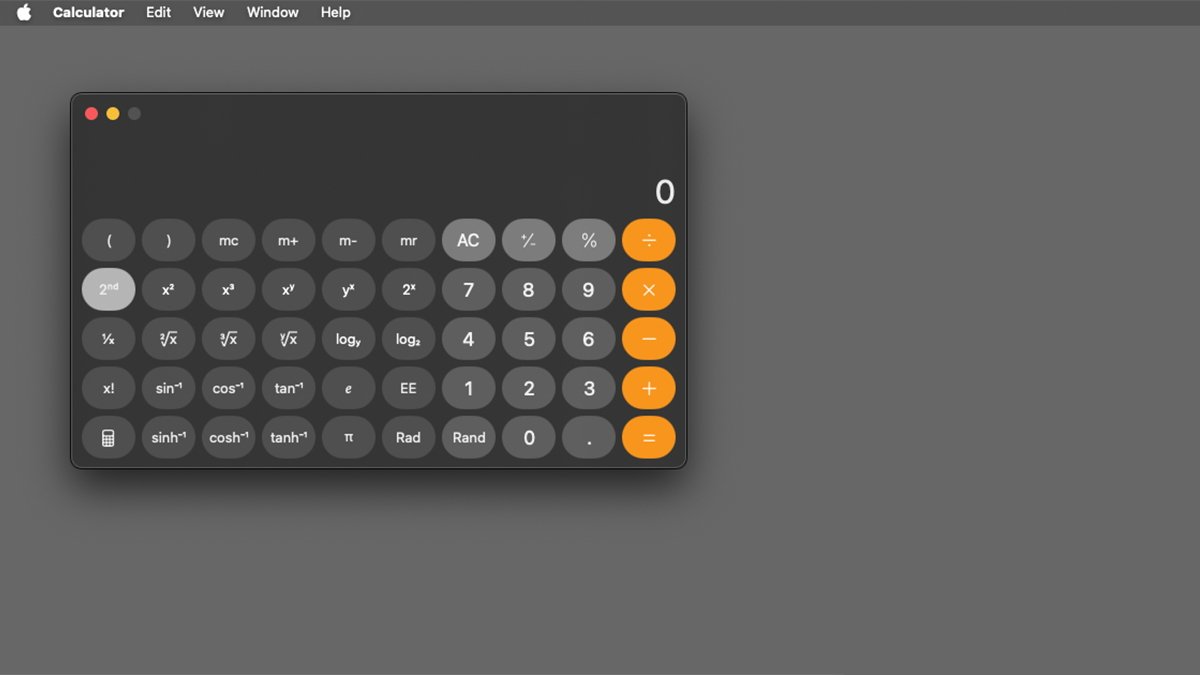Click the display value 0
This screenshot has width=1200, height=675.
pyautogui.click(x=665, y=192)
